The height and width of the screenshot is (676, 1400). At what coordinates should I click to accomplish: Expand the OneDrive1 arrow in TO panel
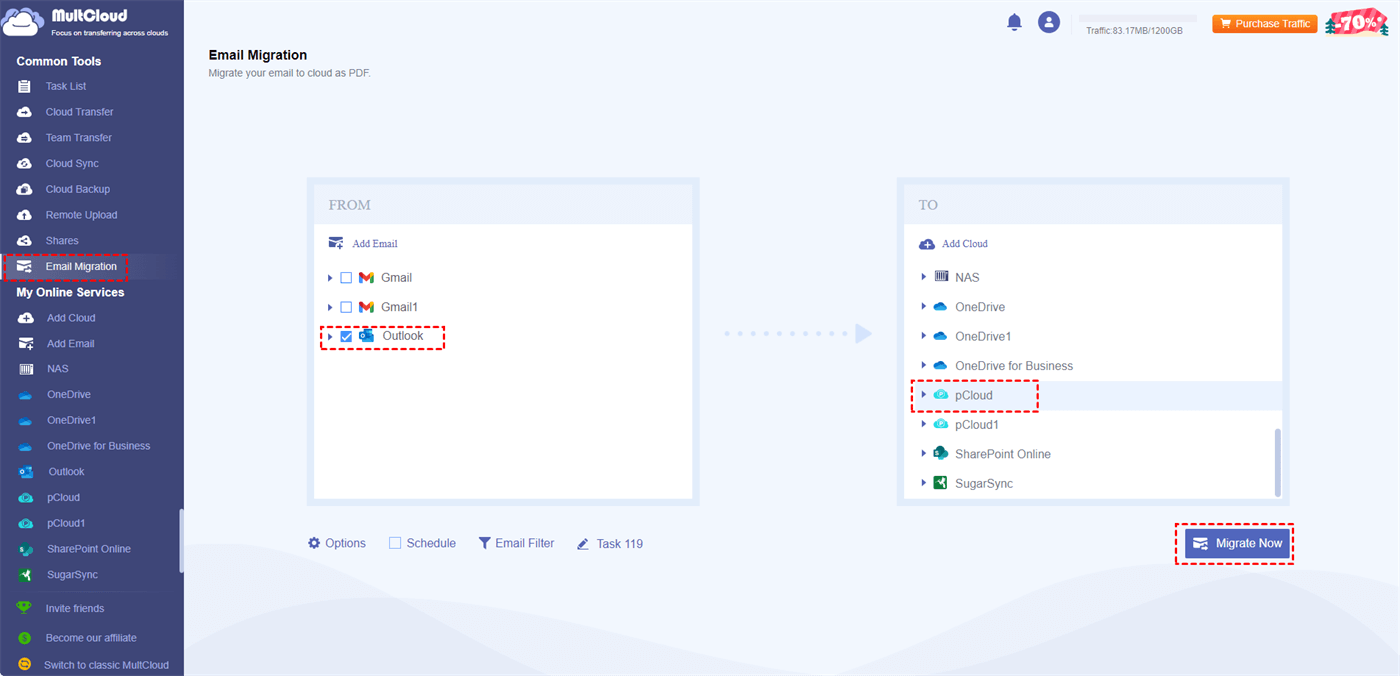pyautogui.click(x=924, y=336)
